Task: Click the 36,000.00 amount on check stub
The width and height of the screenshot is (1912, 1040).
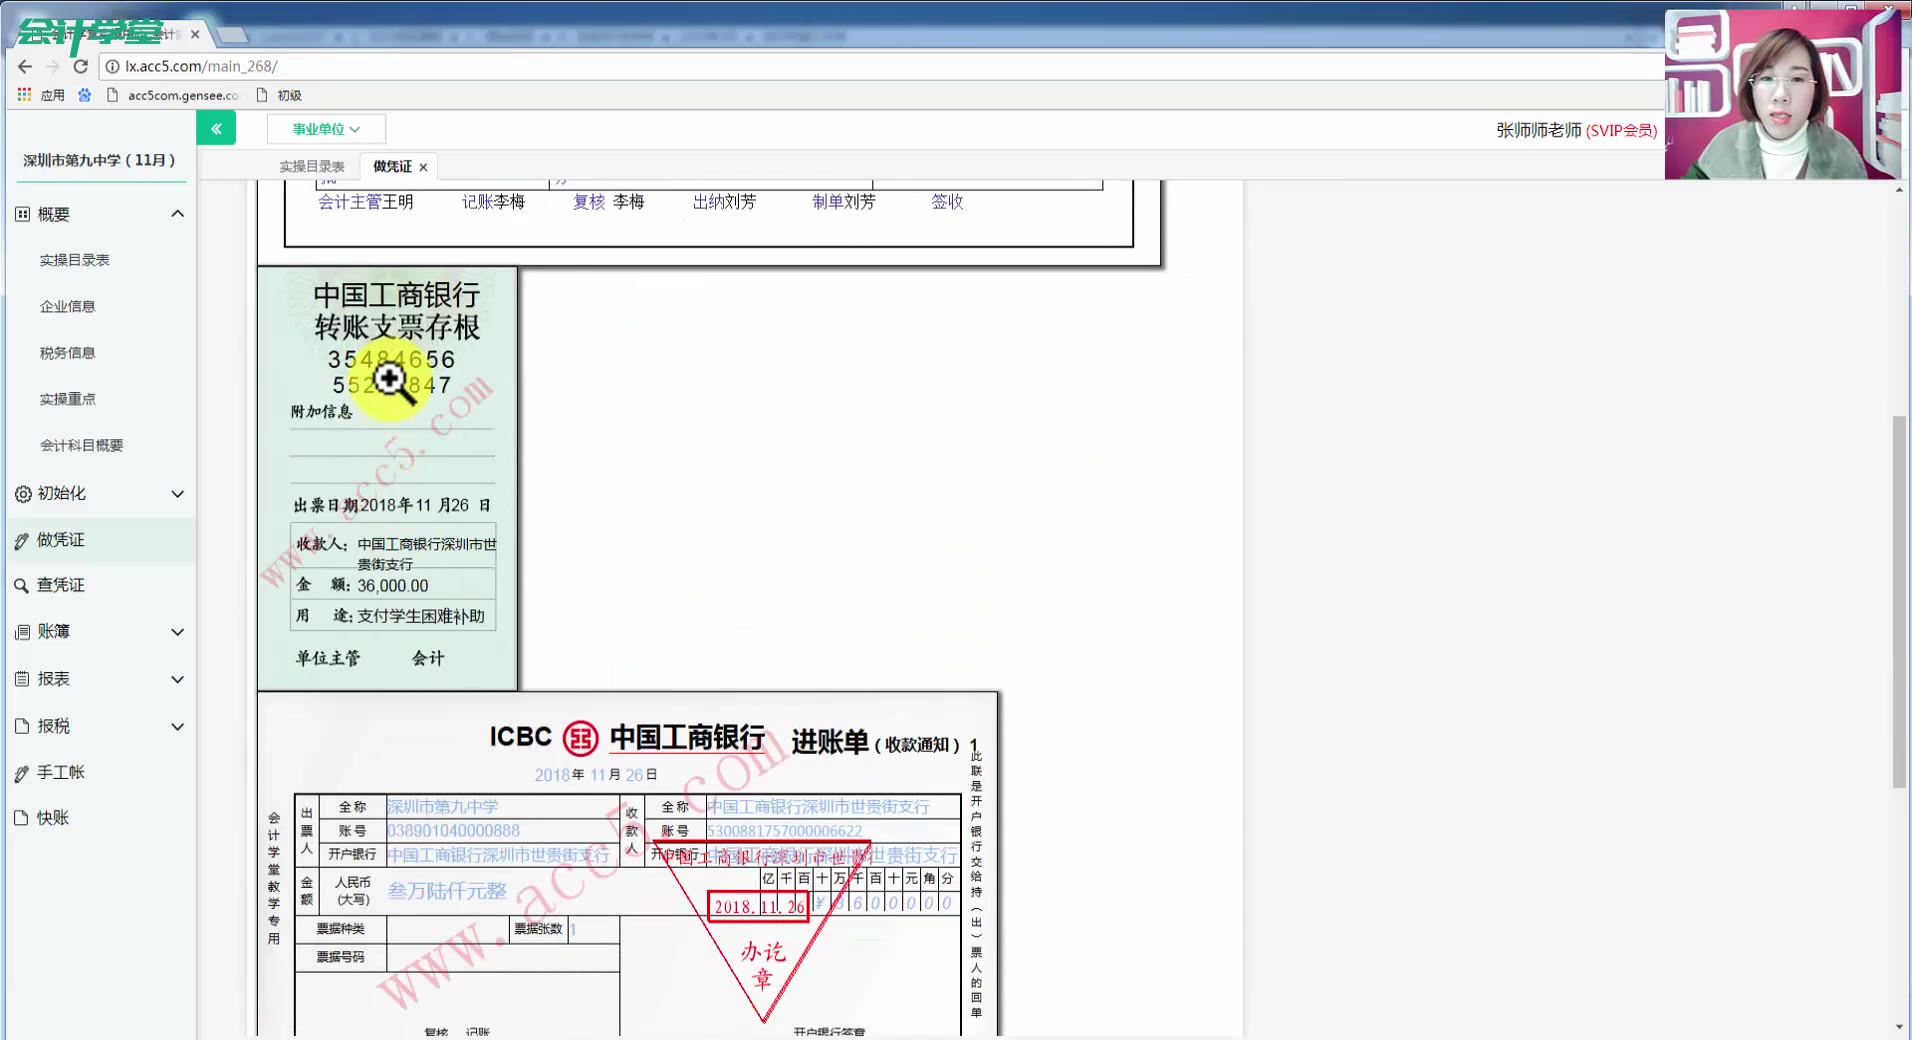Action: [393, 586]
